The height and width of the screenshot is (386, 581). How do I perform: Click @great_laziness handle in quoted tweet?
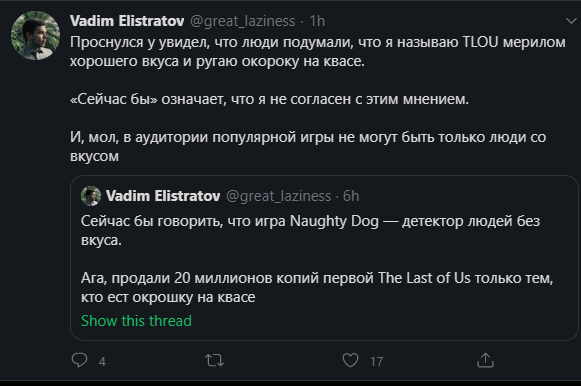click(279, 196)
